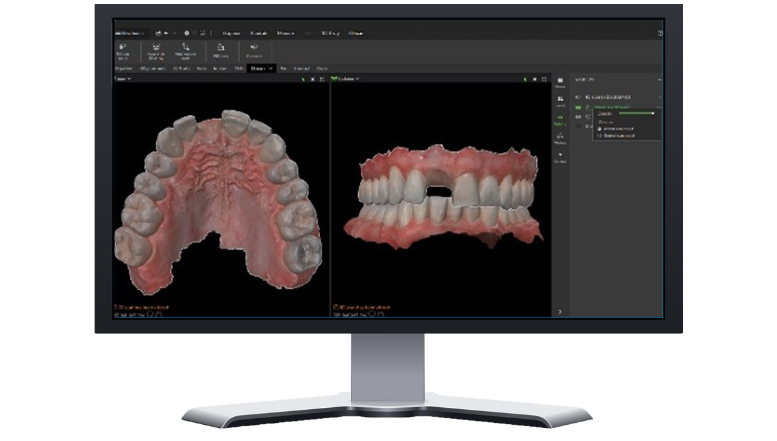The height and width of the screenshot is (441, 777).
Task: Select the Original scan mode radio
Action: tap(600, 136)
